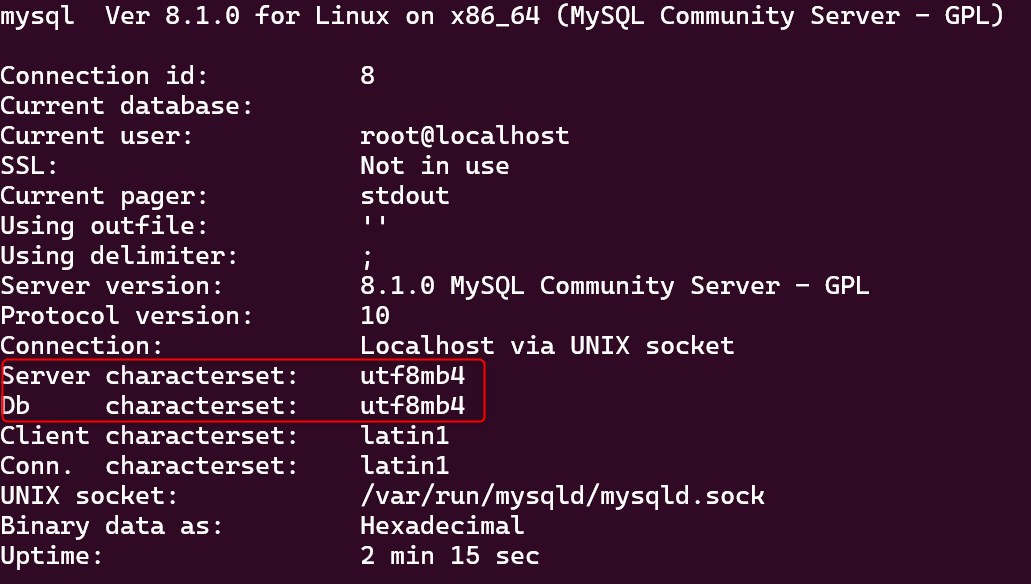Click the Conn. characterset latin1 value
This screenshot has height=584, width=1031.
(x=404, y=466)
